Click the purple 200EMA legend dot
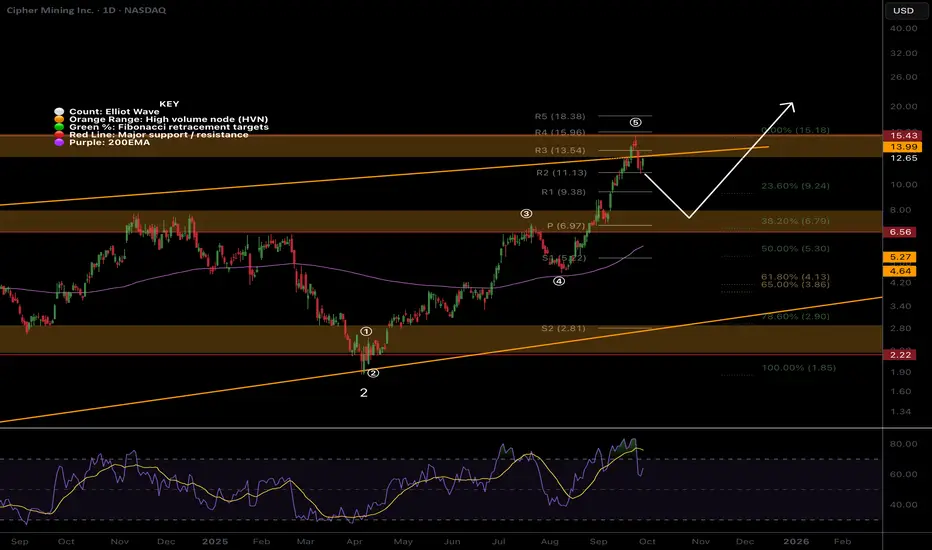 (59, 142)
